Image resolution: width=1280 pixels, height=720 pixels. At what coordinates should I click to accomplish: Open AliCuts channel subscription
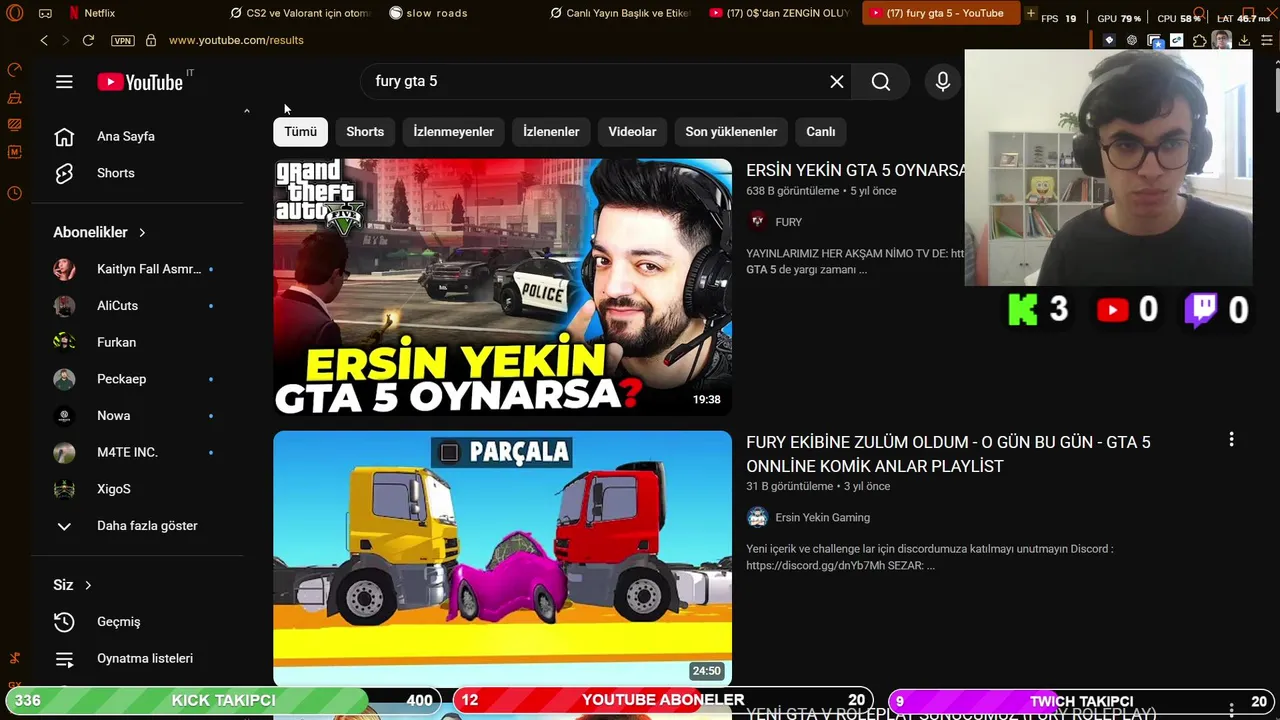click(138, 306)
